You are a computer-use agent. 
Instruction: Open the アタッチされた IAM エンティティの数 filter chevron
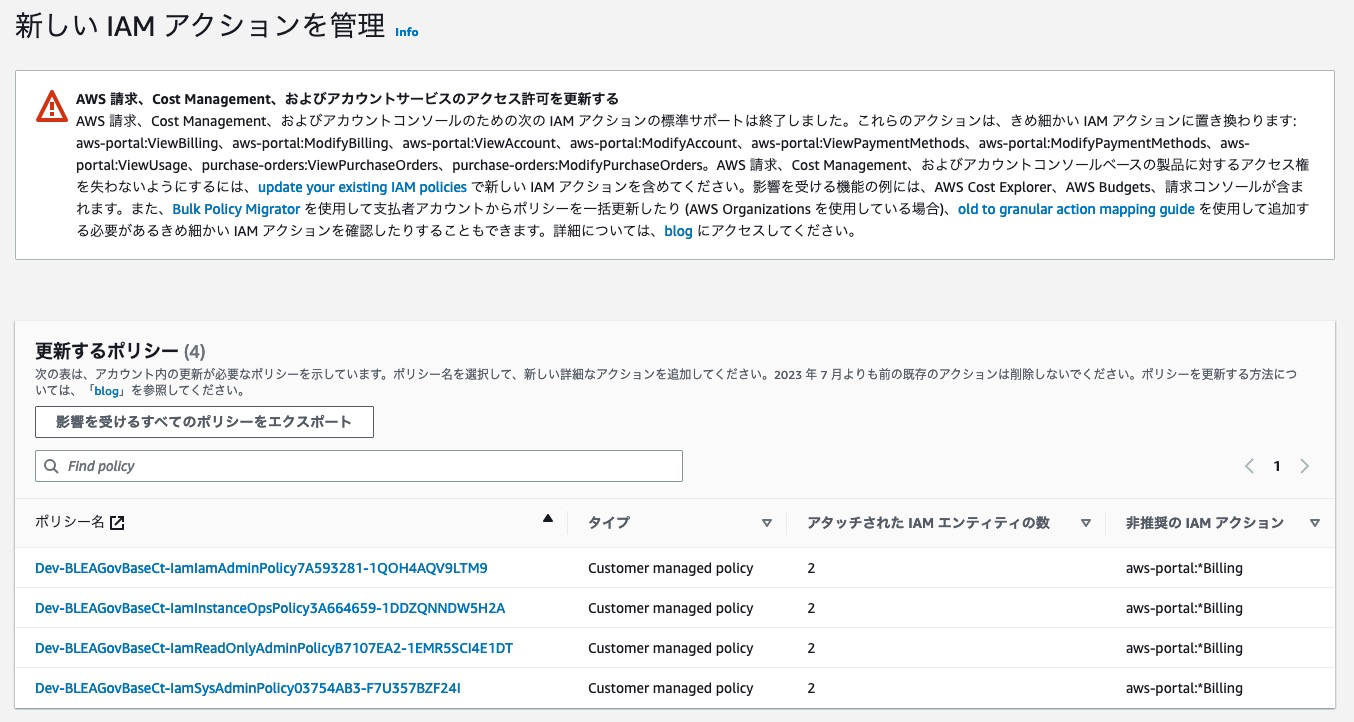pos(1086,522)
